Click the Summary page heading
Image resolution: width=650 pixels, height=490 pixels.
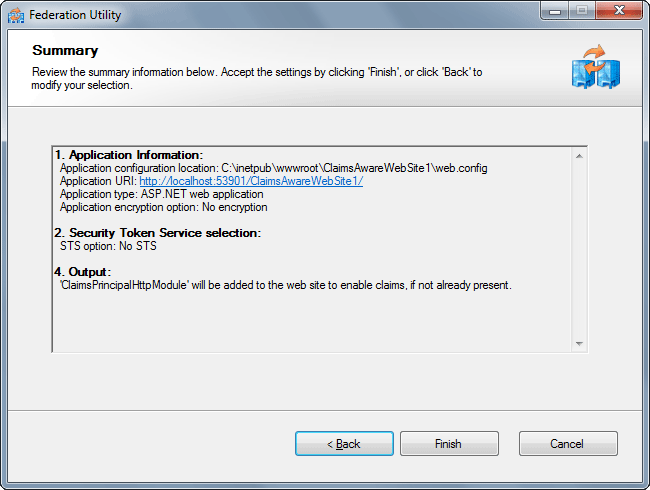[x=65, y=50]
